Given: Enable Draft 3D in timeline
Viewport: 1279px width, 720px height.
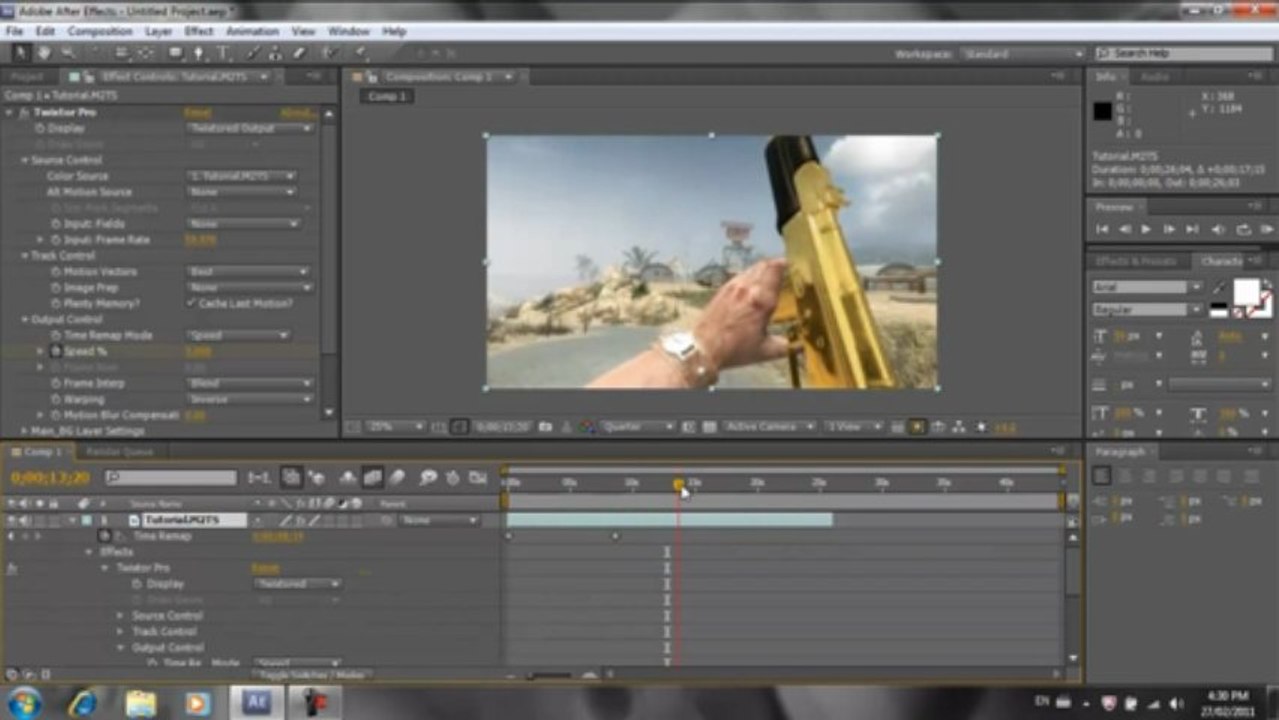Looking at the screenshot, I should [x=316, y=478].
